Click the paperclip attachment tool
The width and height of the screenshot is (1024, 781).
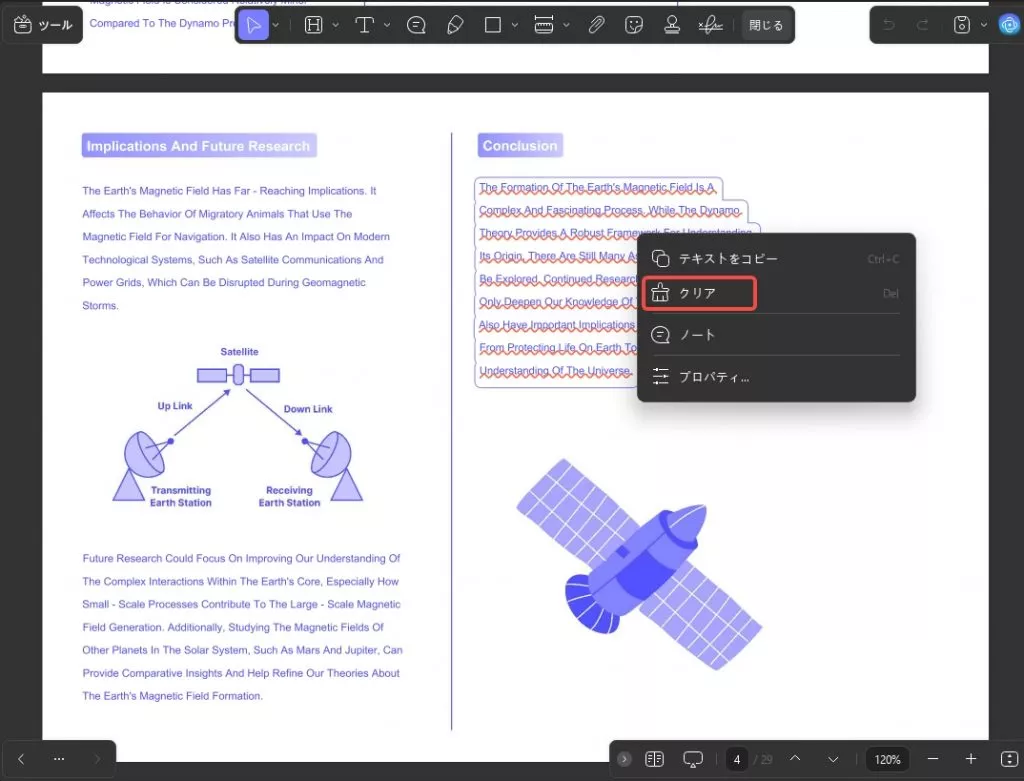(596, 25)
